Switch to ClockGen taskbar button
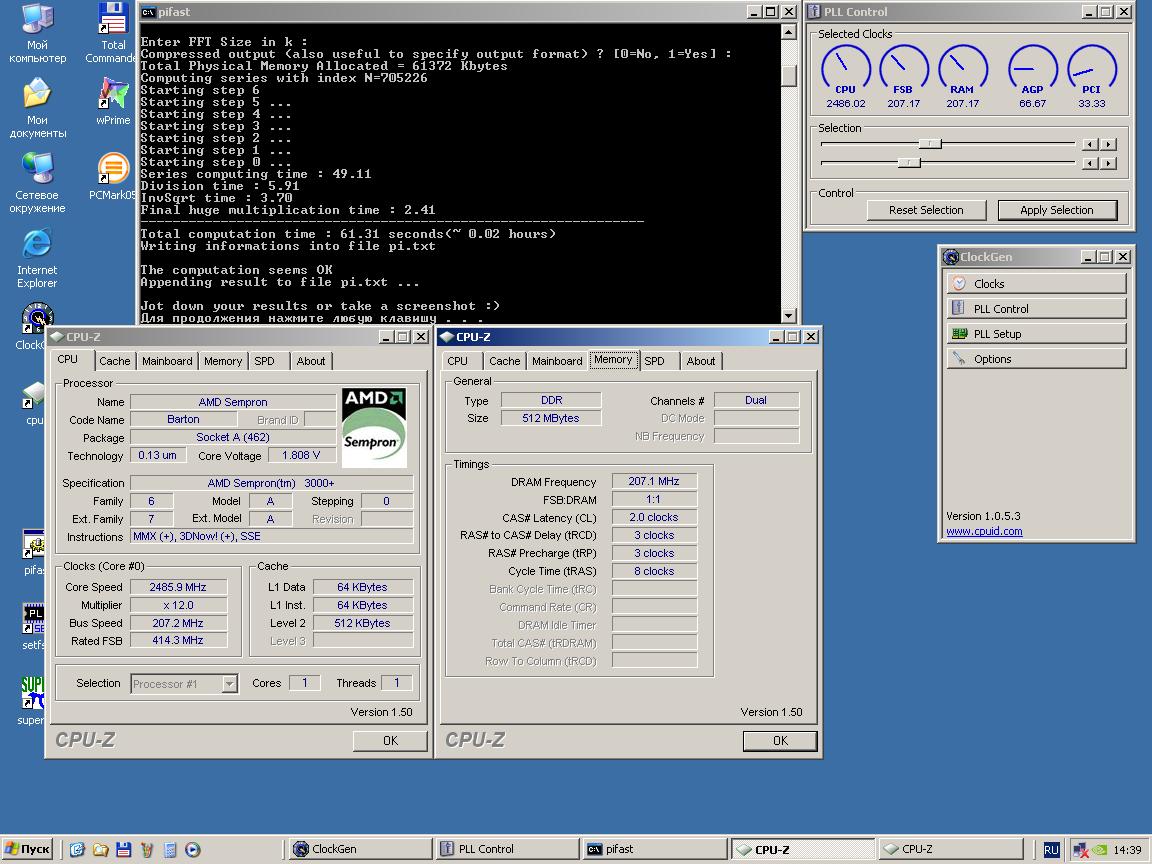The image size is (1152, 864). pos(359,849)
